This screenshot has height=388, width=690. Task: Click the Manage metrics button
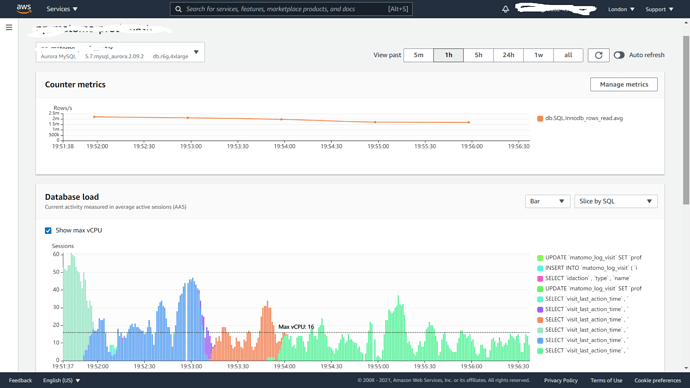624,84
